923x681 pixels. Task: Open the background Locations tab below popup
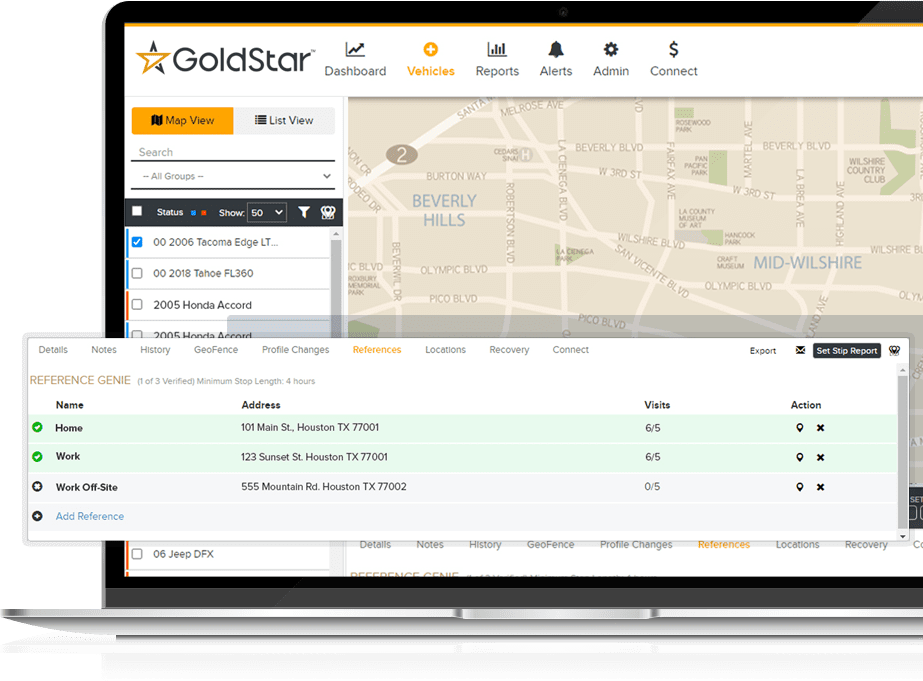(x=797, y=544)
